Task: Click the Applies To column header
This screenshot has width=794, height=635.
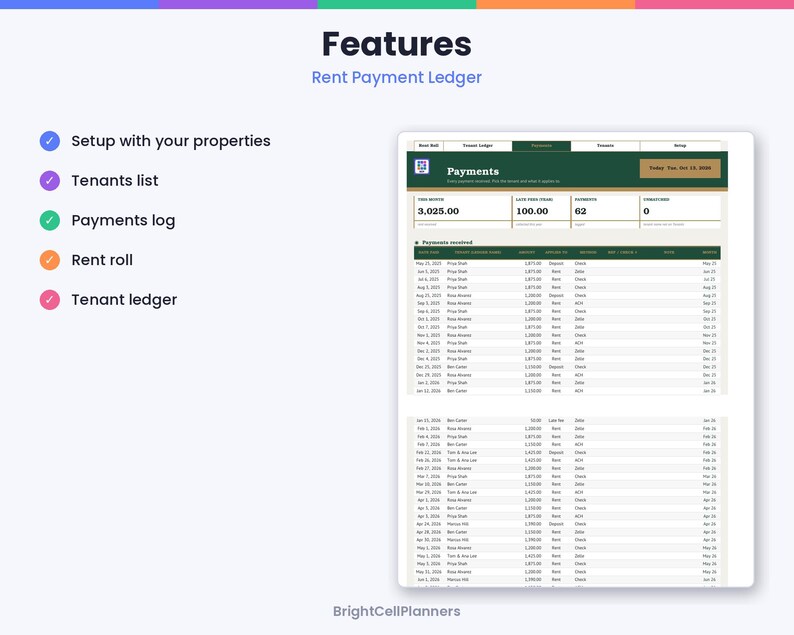Action: pyautogui.click(x=556, y=252)
